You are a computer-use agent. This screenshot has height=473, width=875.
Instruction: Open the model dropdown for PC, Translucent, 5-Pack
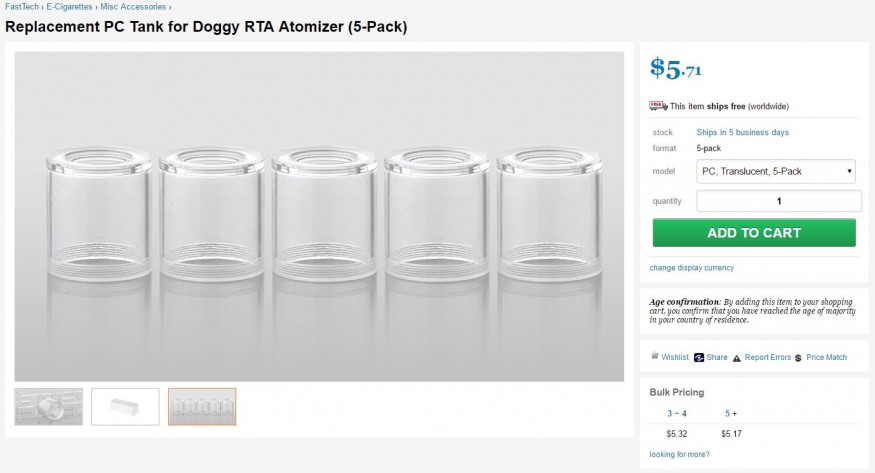click(778, 171)
